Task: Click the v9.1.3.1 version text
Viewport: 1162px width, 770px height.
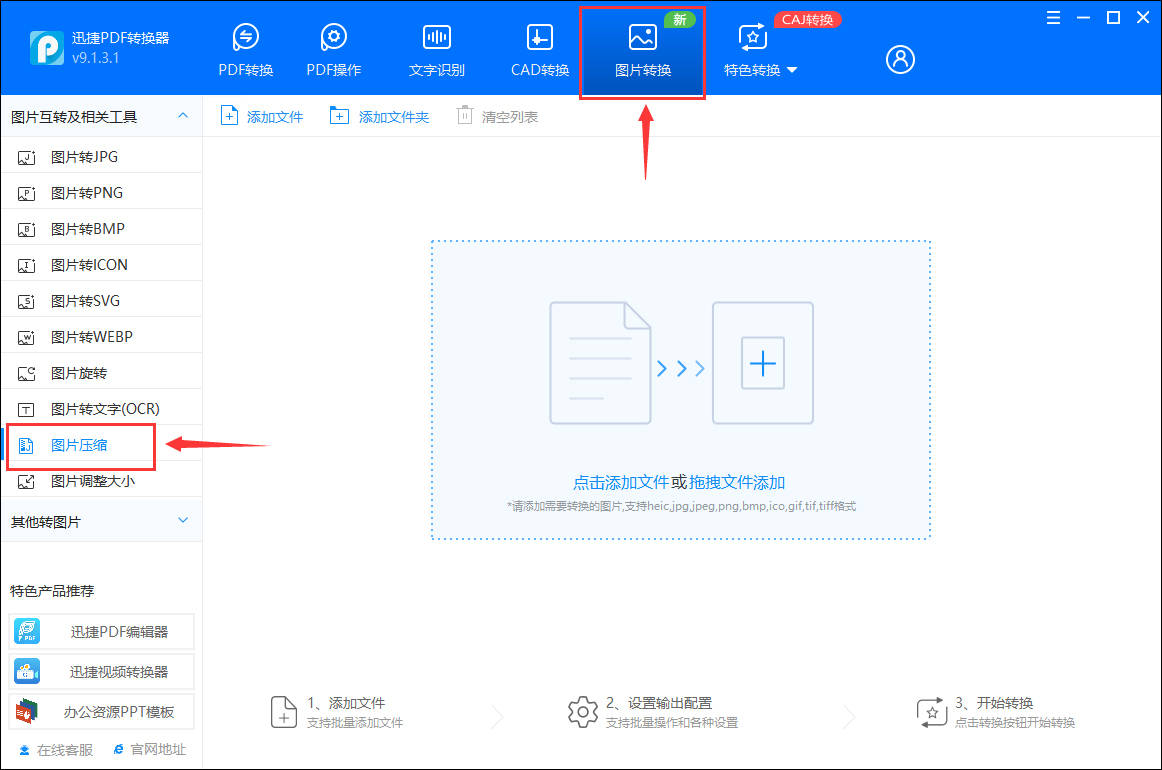Action: coord(95,58)
